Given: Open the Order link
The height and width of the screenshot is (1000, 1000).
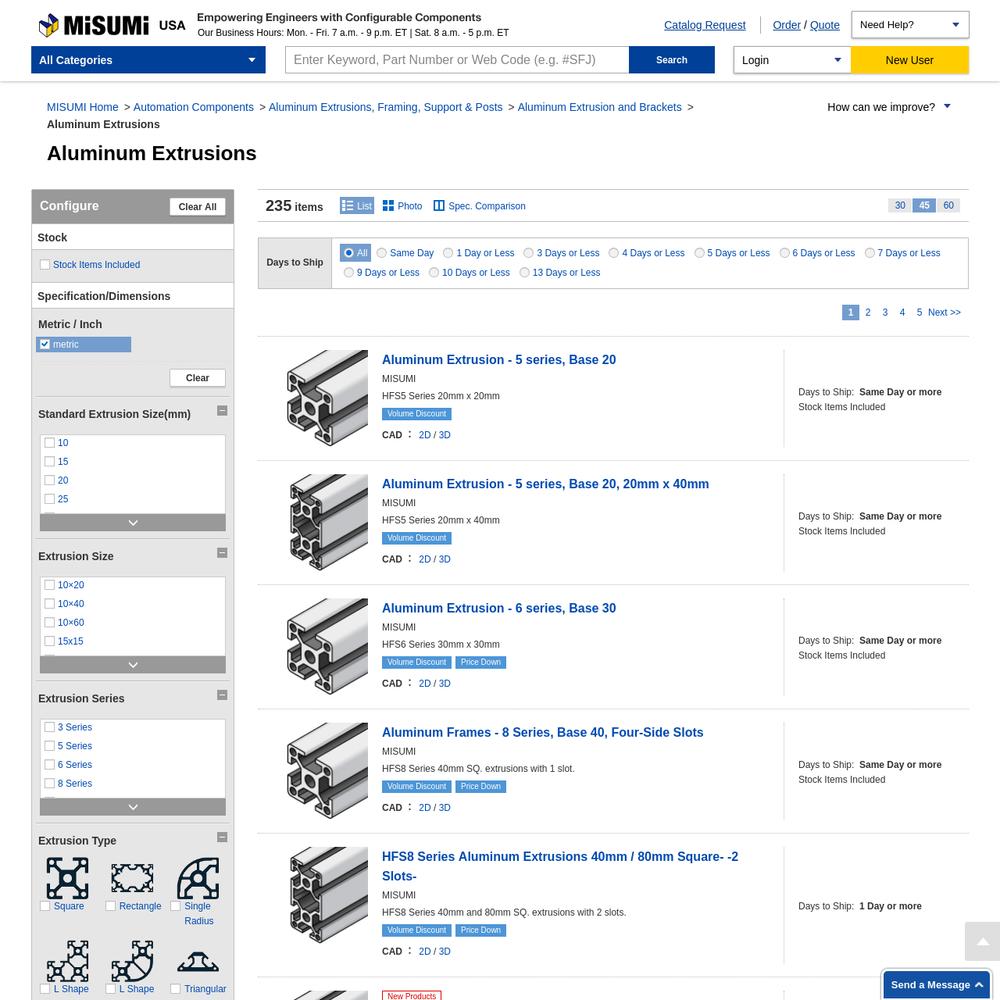Looking at the screenshot, I should pos(786,25).
